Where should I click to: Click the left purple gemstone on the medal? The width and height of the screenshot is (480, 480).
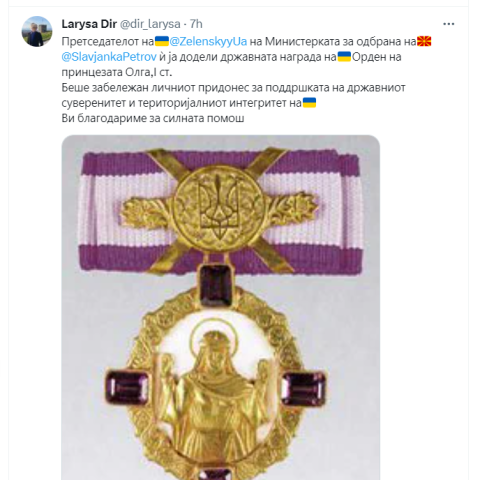(x=127, y=388)
